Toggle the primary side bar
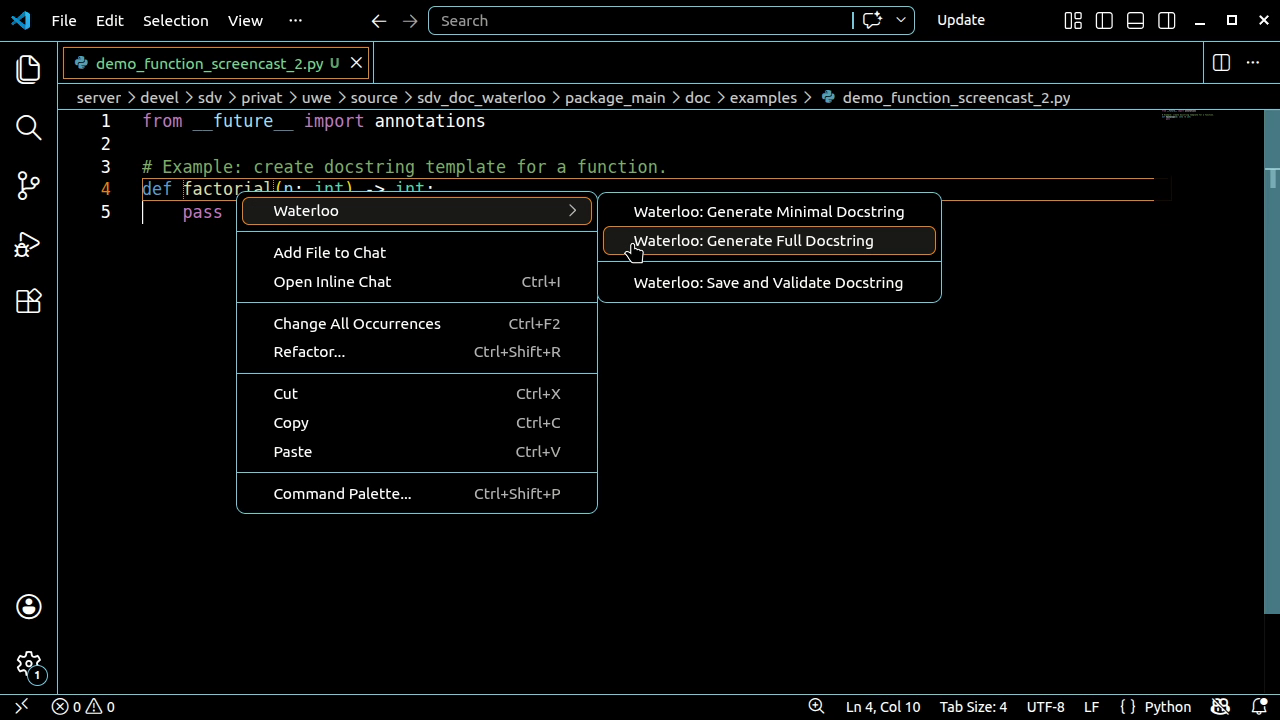The image size is (1280, 720). pyautogui.click(x=1104, y=20)
